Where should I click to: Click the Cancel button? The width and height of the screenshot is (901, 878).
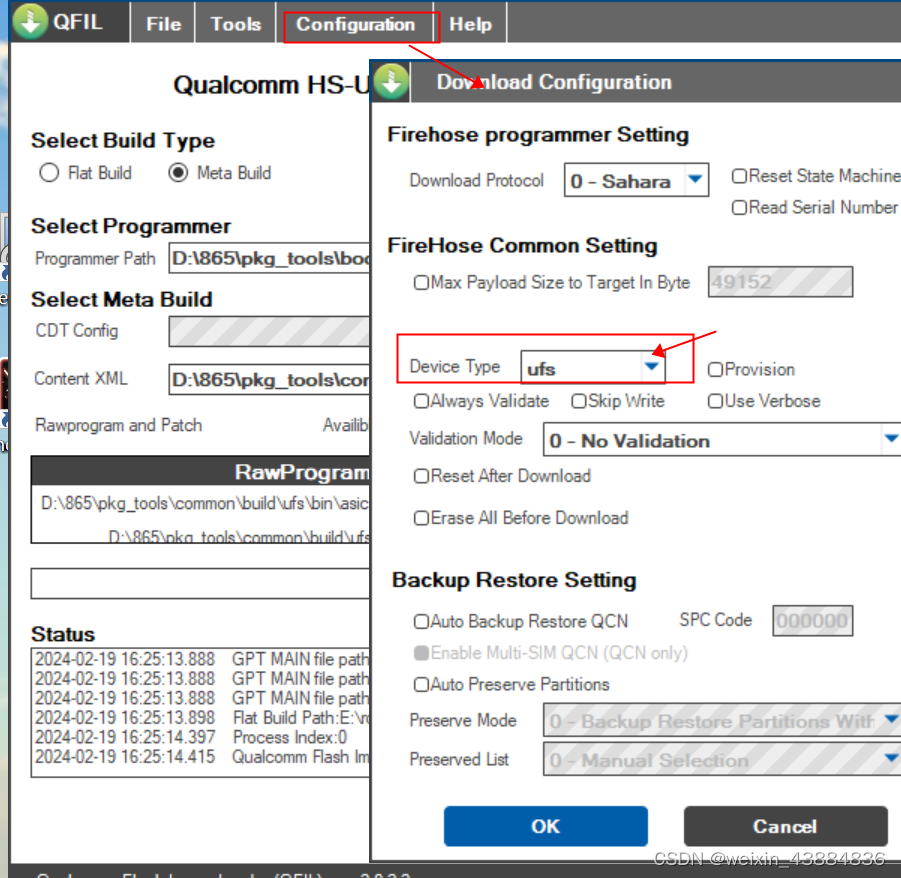pos(786,826)
